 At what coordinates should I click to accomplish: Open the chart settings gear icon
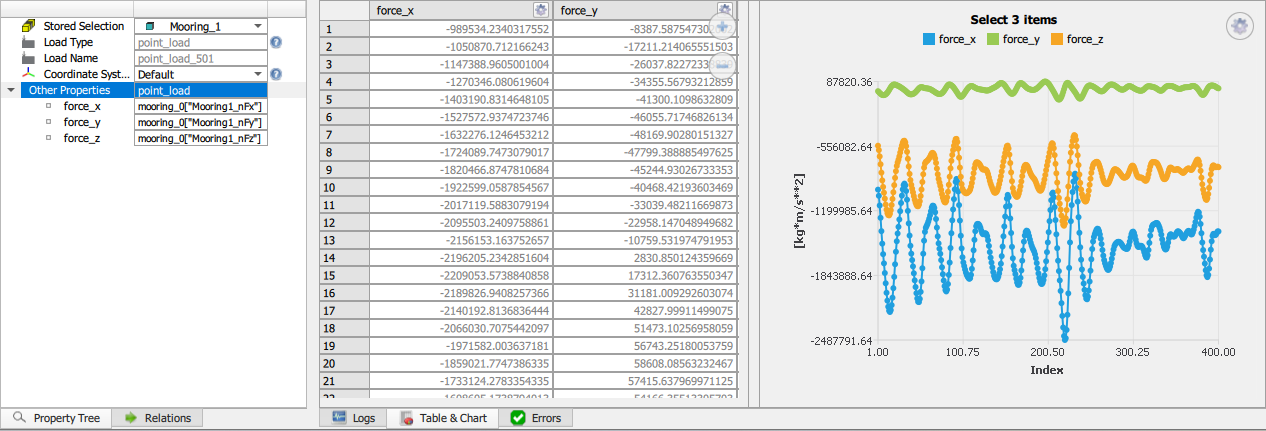click(x=1239, y=26)
